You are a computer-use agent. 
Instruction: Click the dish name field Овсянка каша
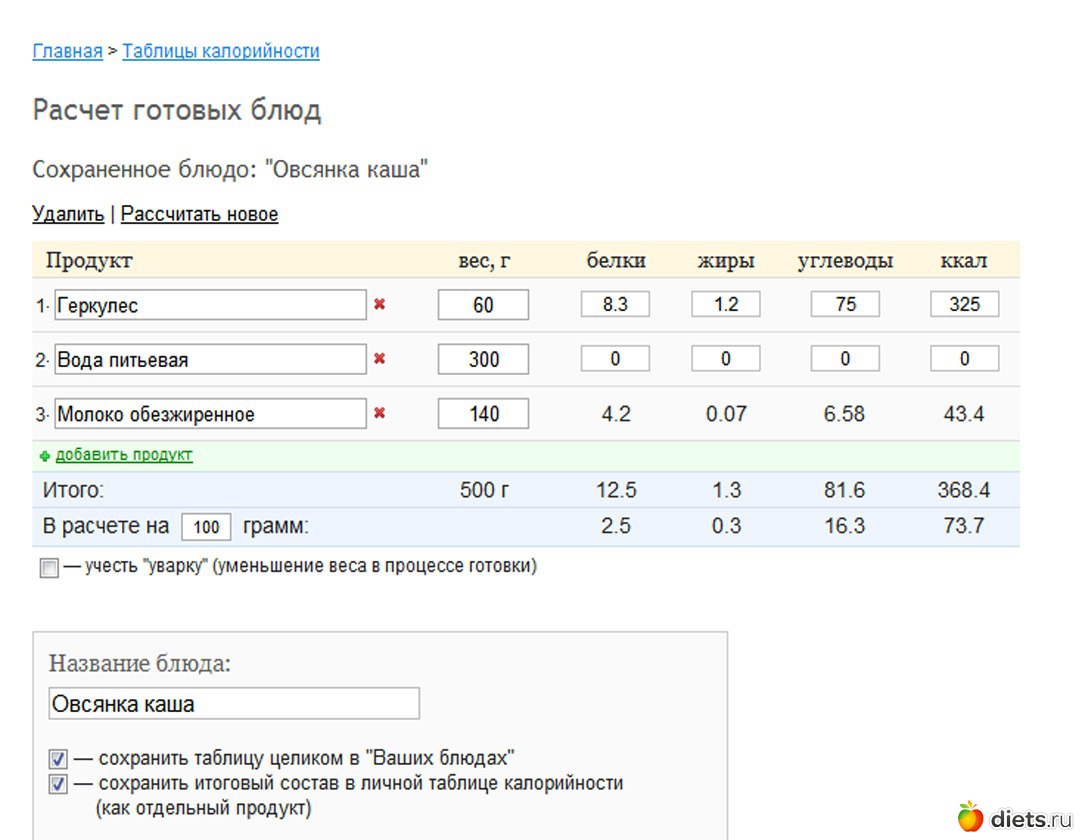coord(234,704)
